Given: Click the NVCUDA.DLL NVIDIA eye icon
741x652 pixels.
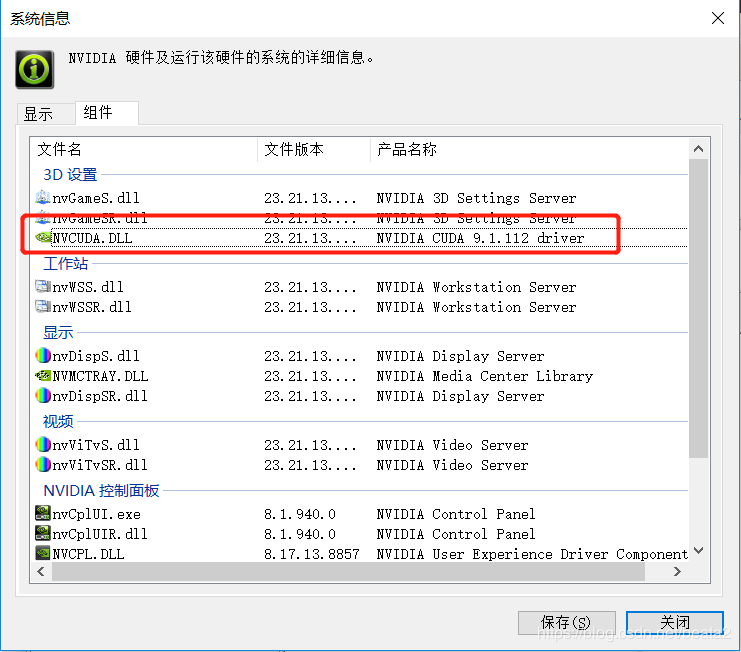Looking at the screenshot, I should (43, 237).
